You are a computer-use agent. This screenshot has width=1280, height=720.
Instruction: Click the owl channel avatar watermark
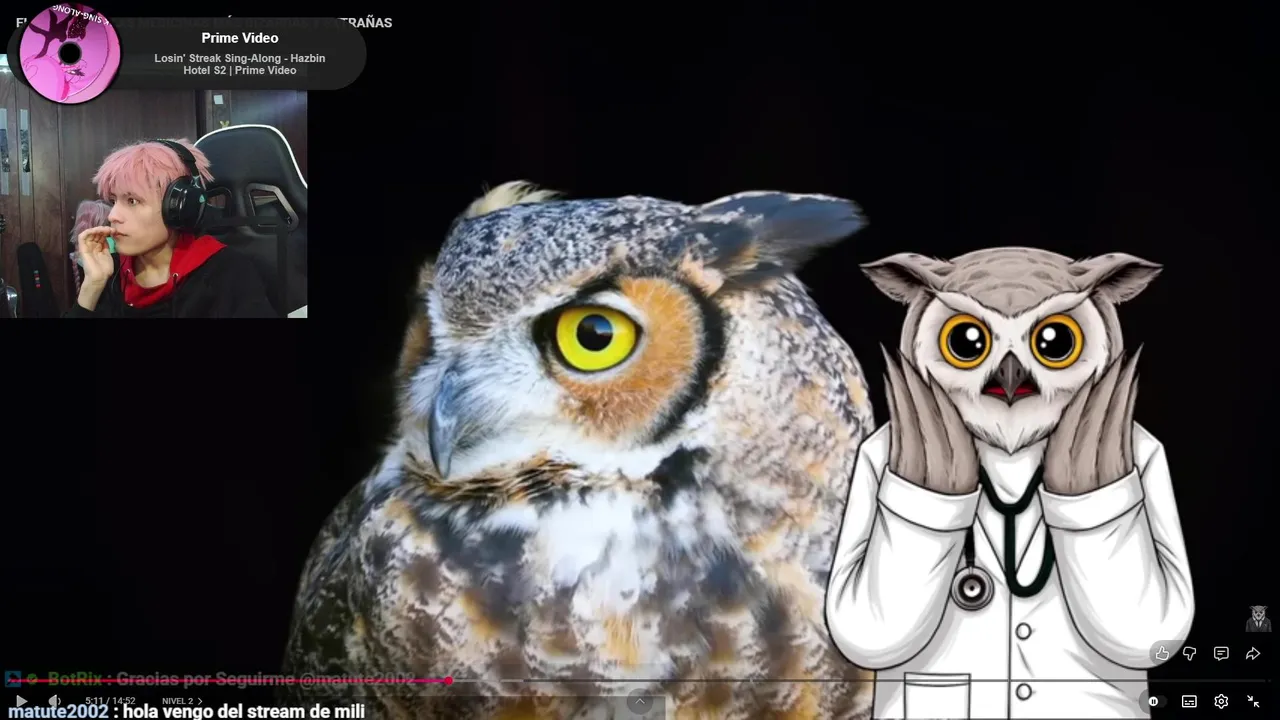(x=1258, y=619)
